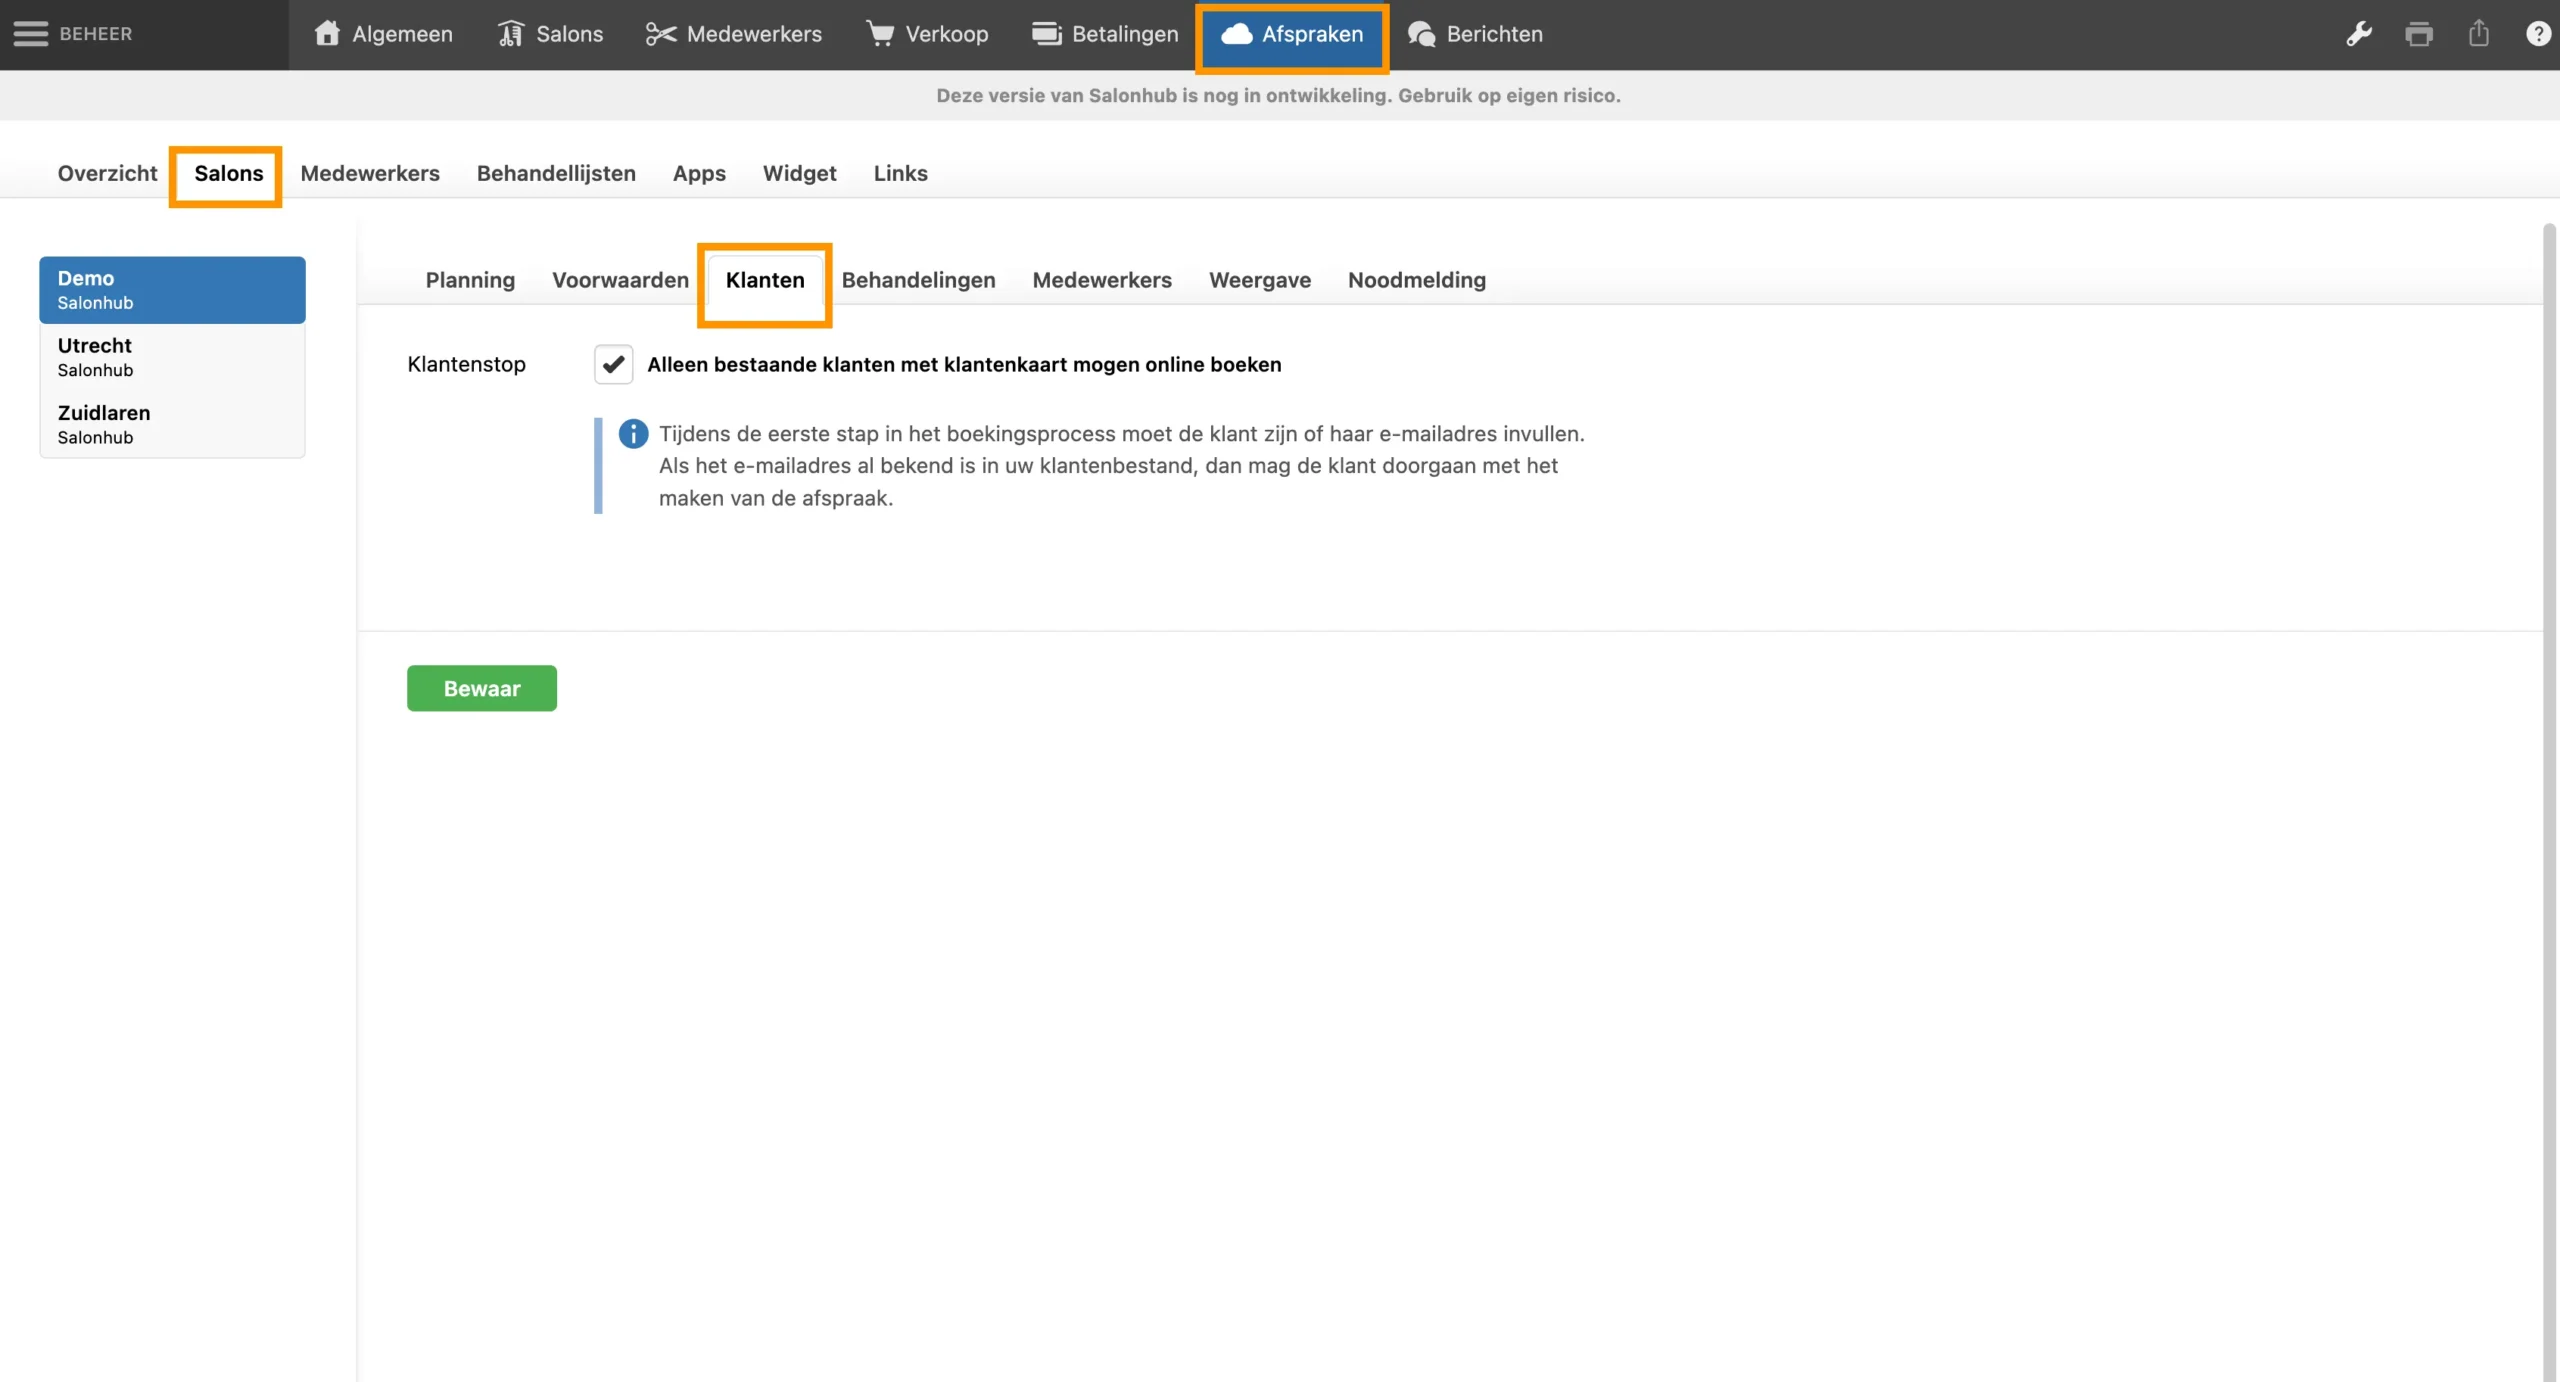
Task: Open Algemeen with house icon
Action: (x=383, y=34)
